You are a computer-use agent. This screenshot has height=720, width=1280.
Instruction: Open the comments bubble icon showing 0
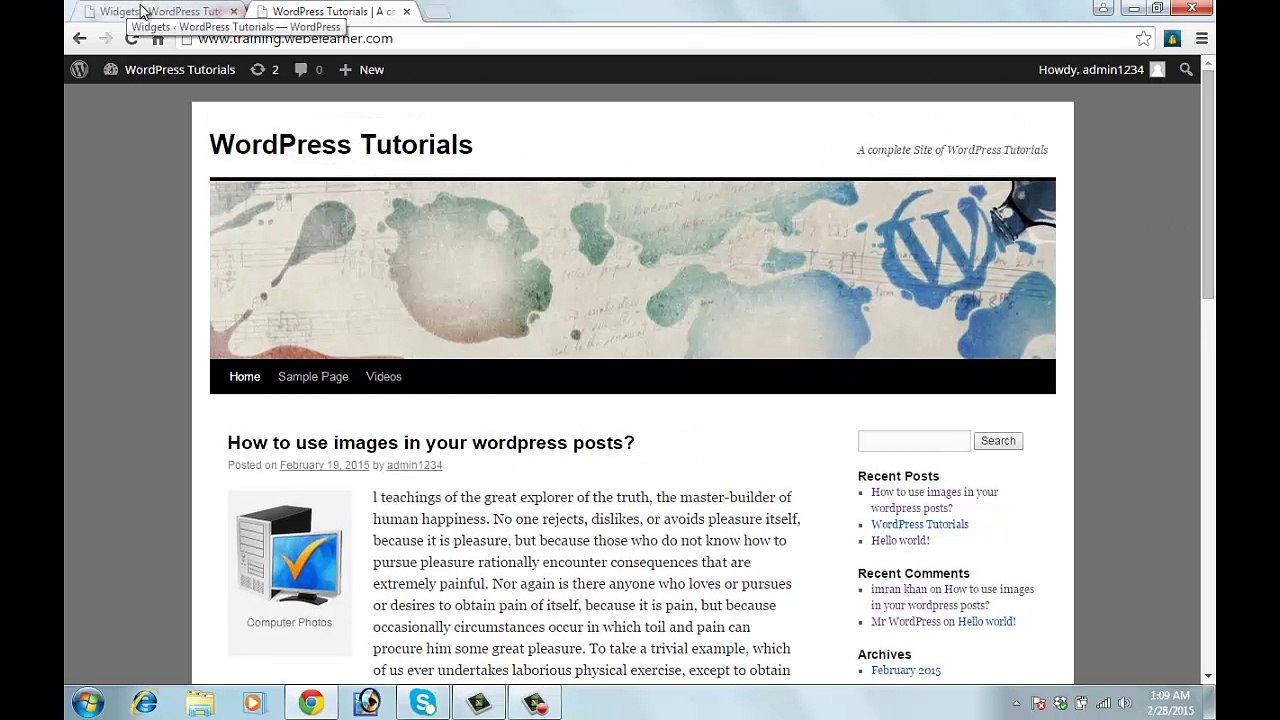[308, 69]
